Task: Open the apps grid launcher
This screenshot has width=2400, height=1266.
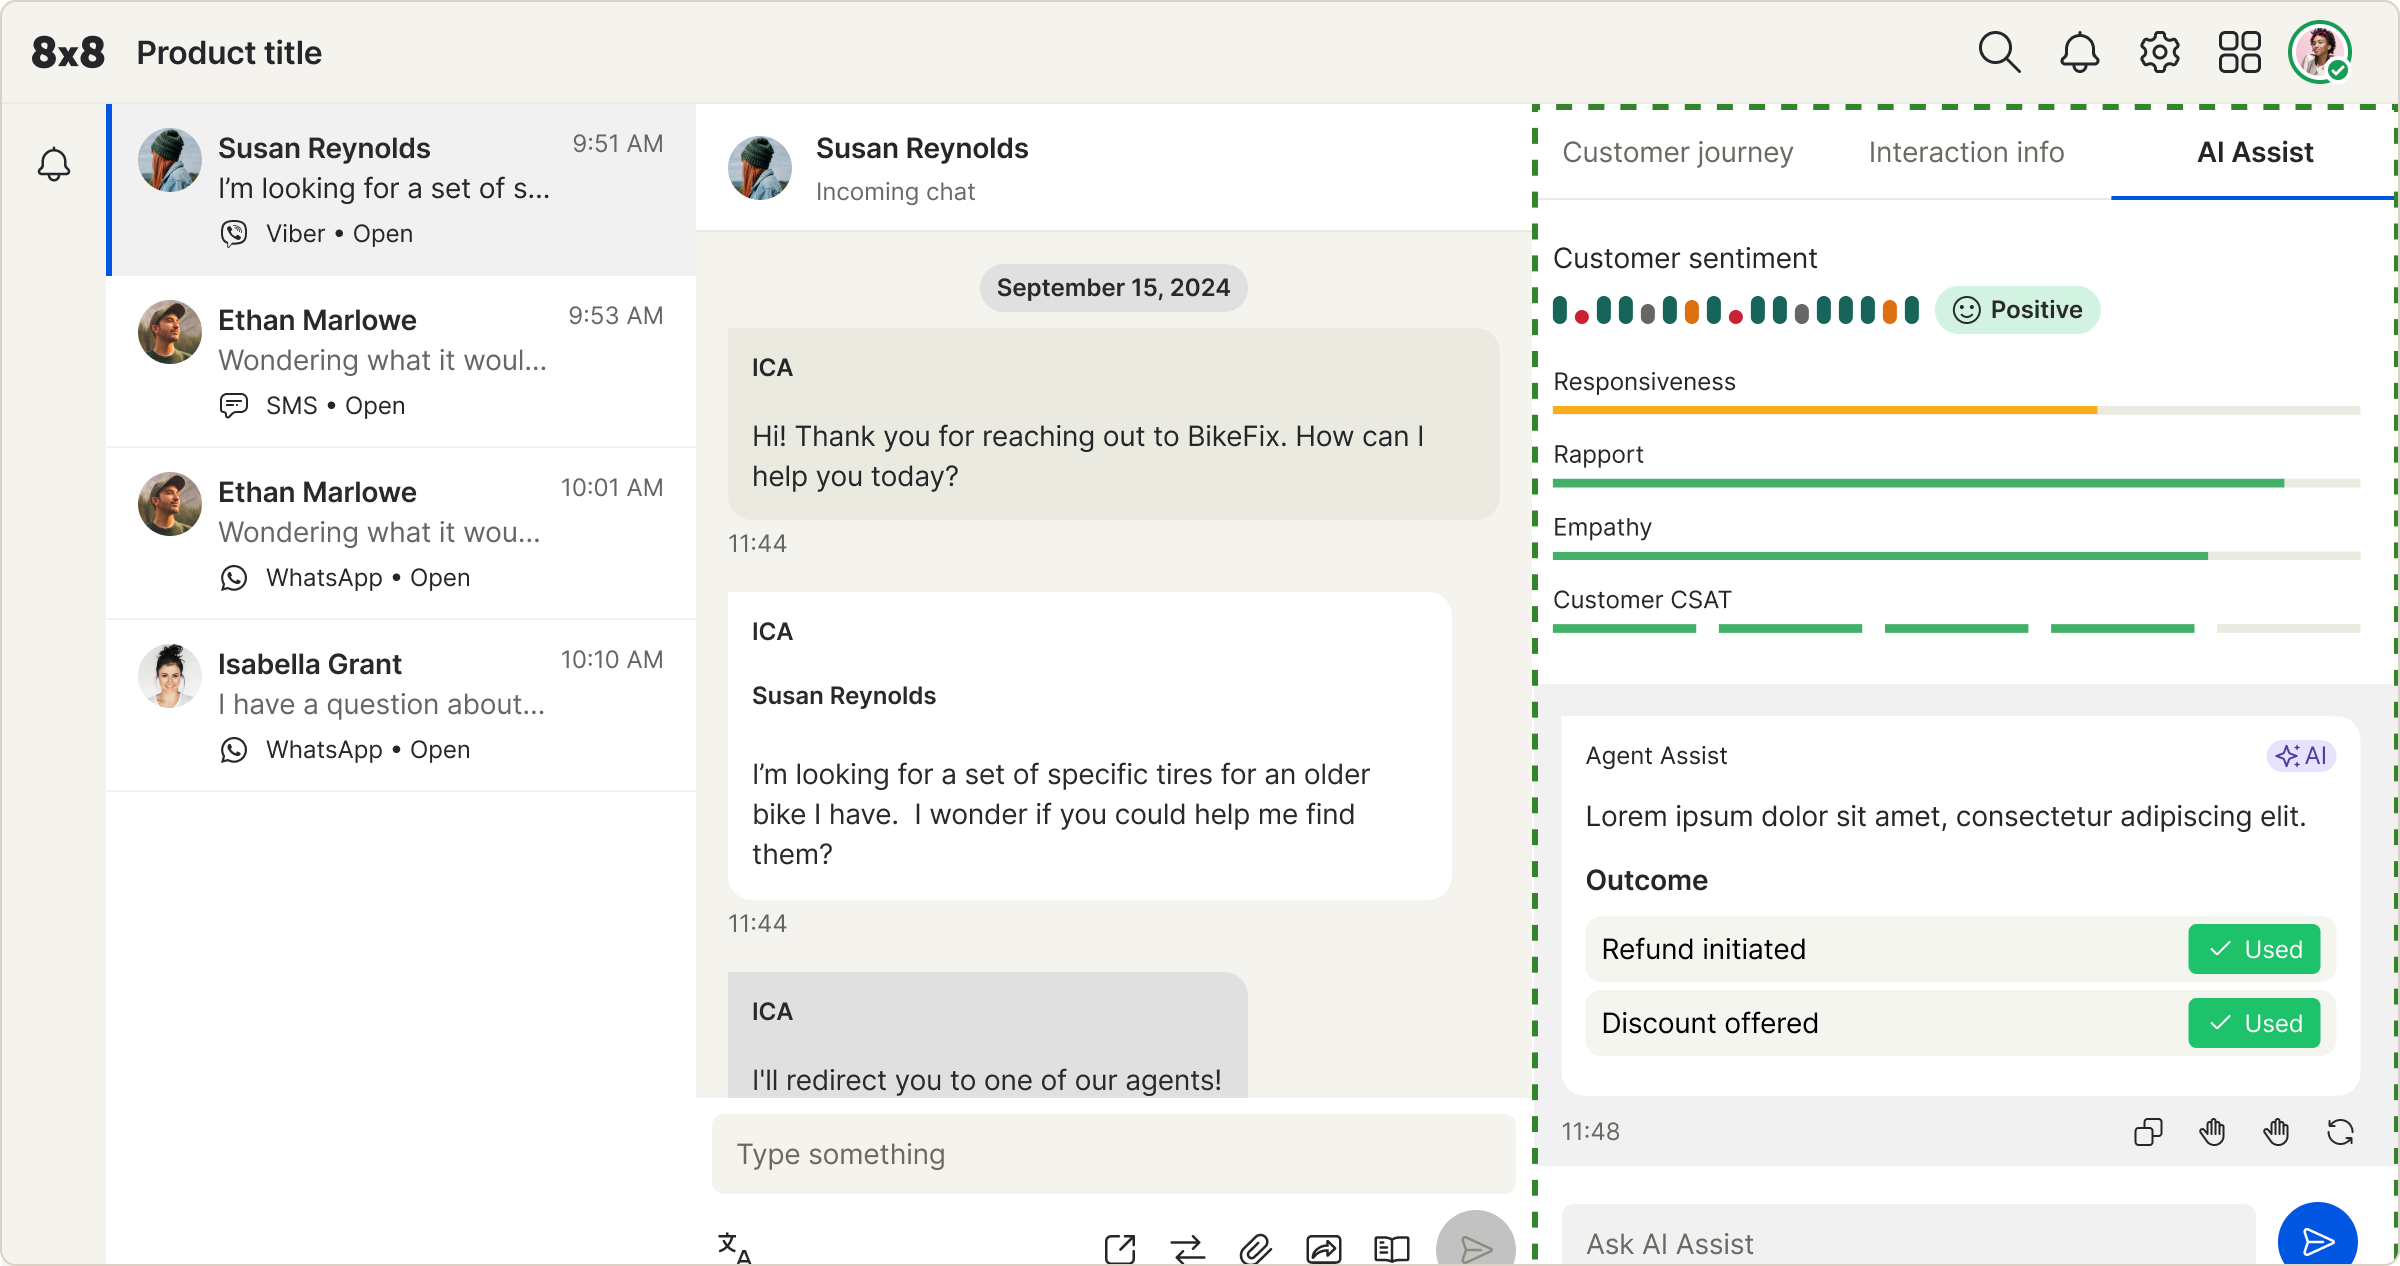Action: tap(2239, 52)
